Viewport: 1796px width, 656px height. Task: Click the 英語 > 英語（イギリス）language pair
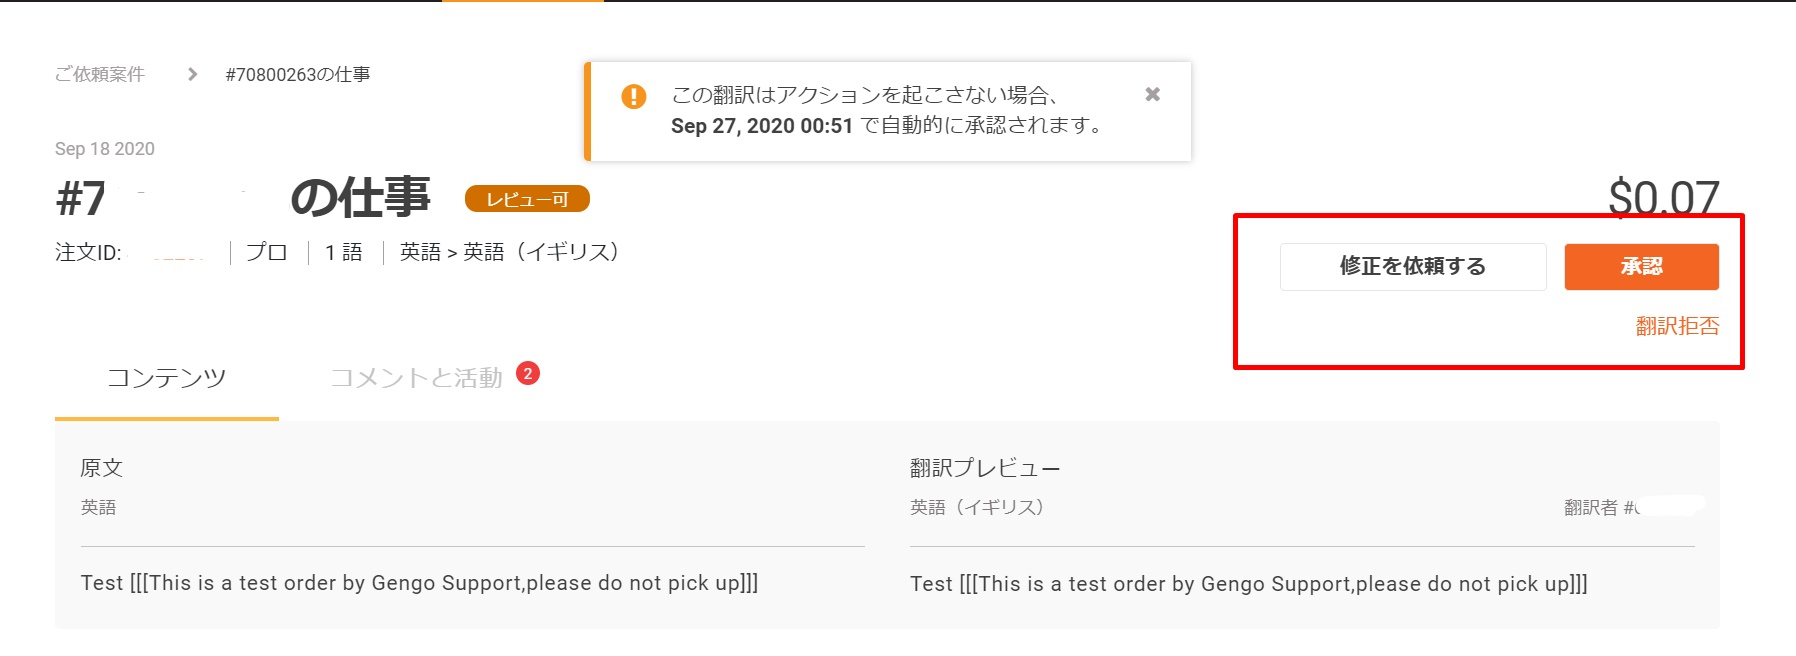[510, 252]
